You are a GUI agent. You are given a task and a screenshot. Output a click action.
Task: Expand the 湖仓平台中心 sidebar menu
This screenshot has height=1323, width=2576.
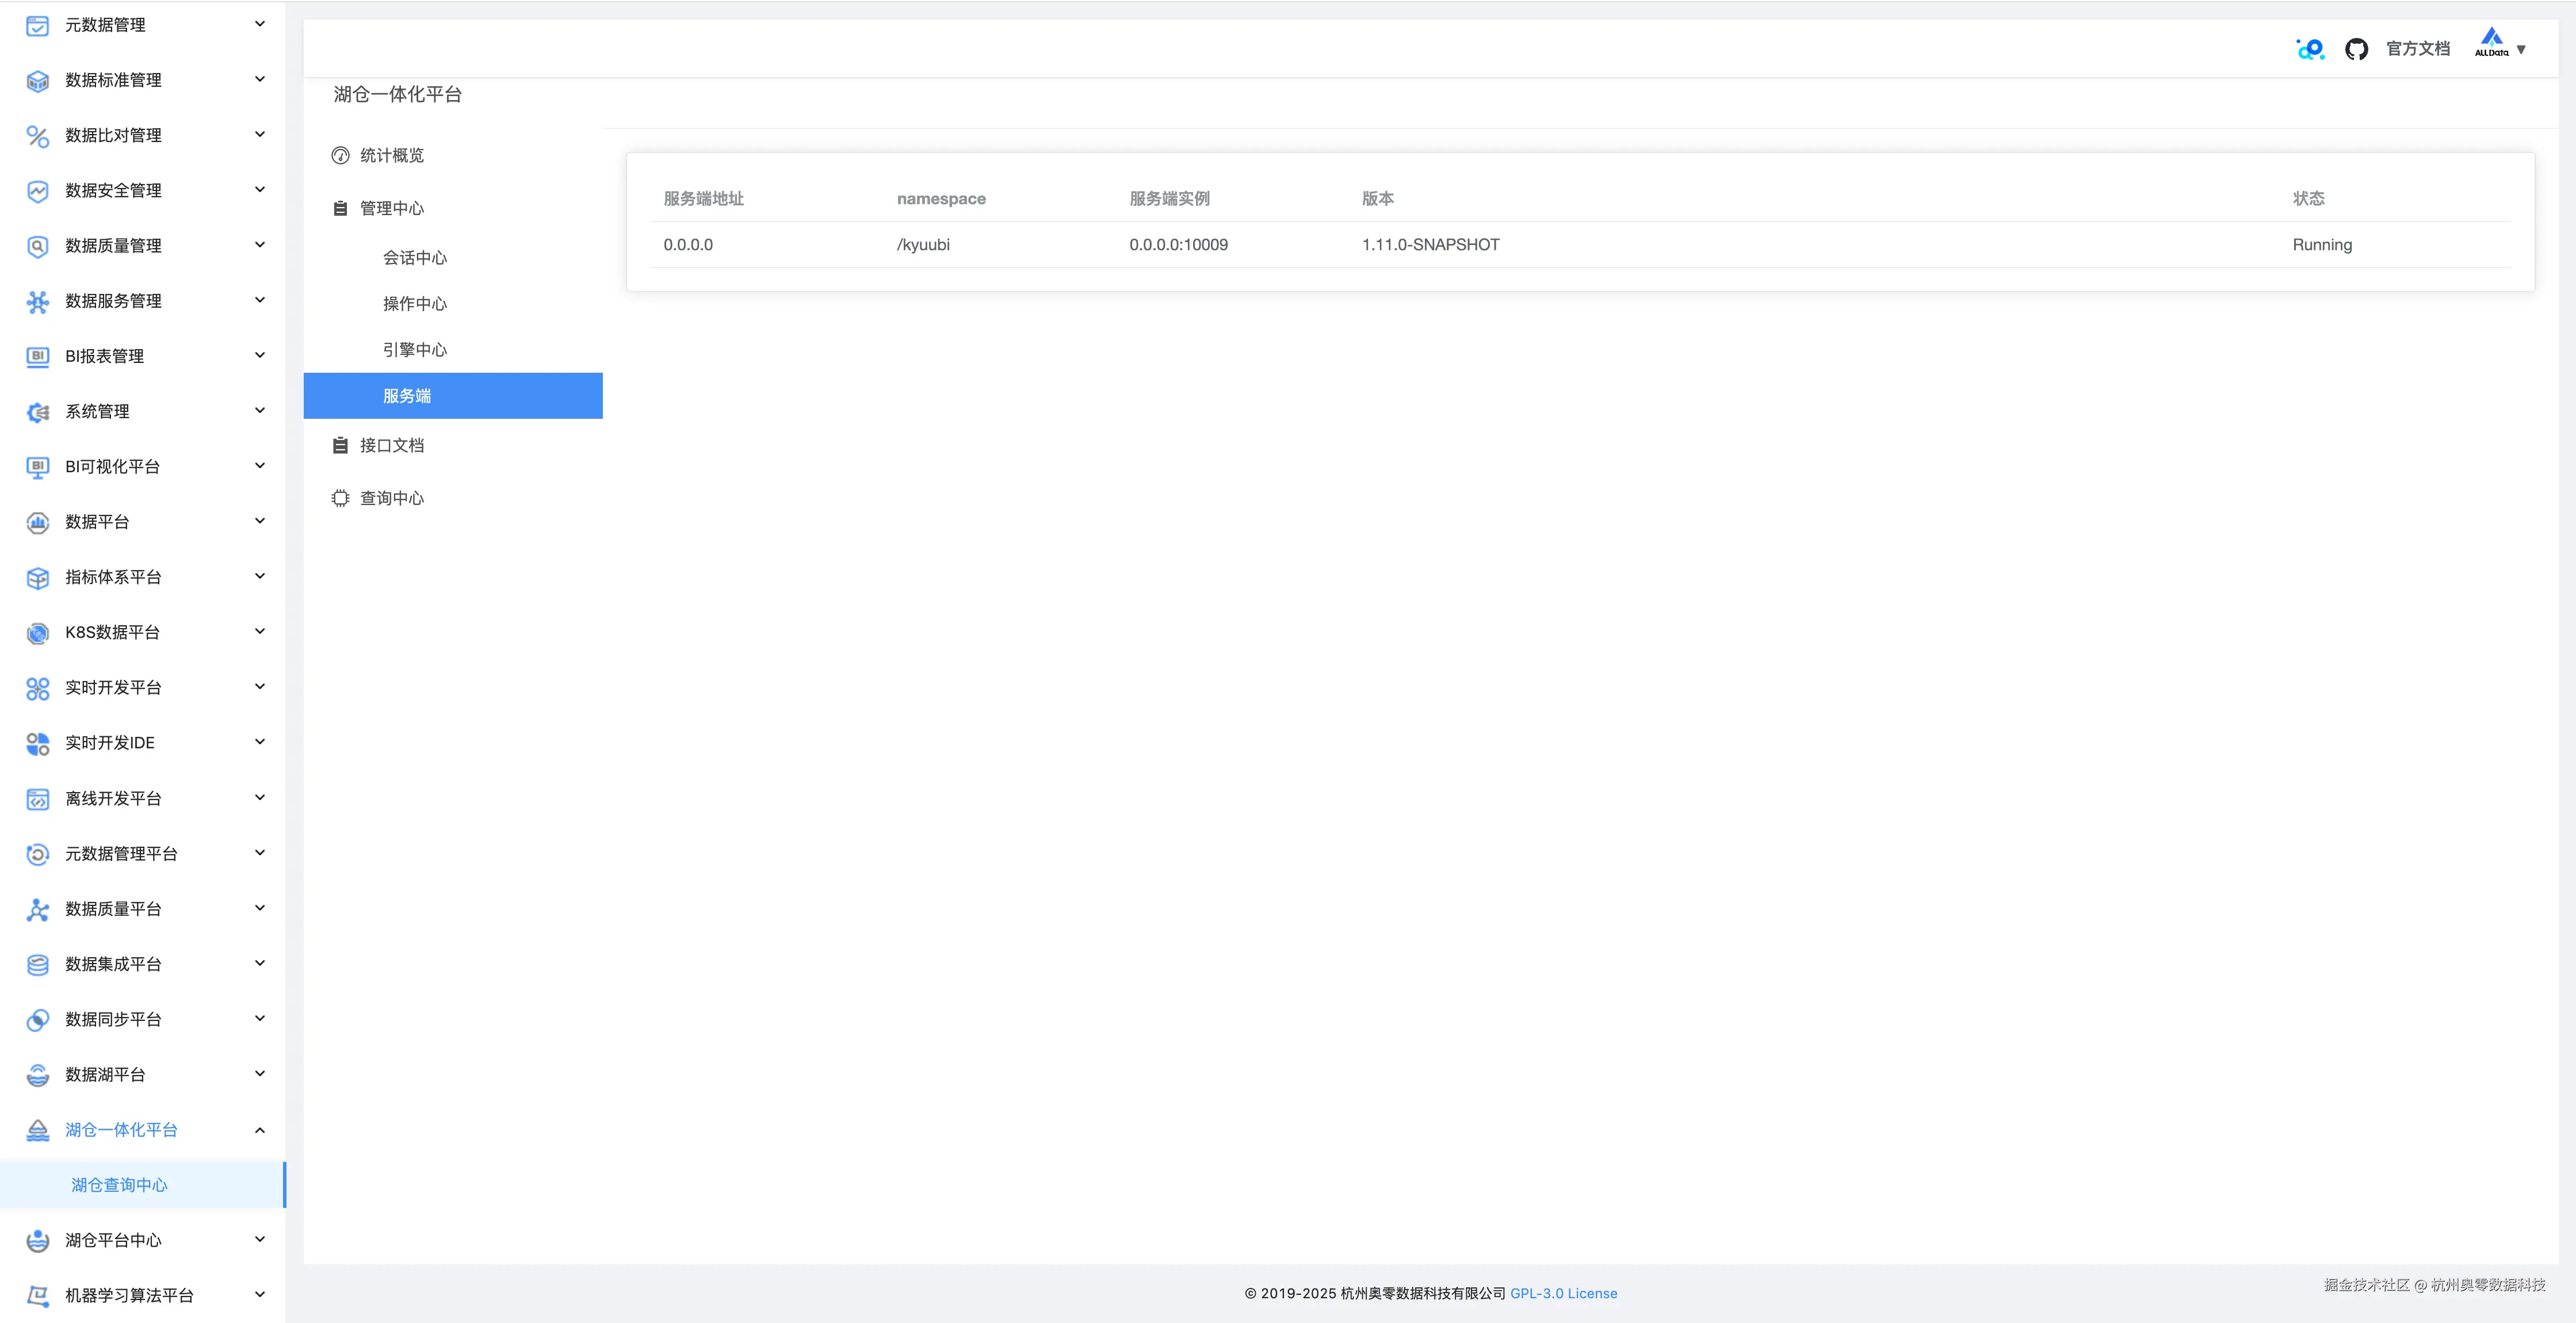[x=259, y=1240]
